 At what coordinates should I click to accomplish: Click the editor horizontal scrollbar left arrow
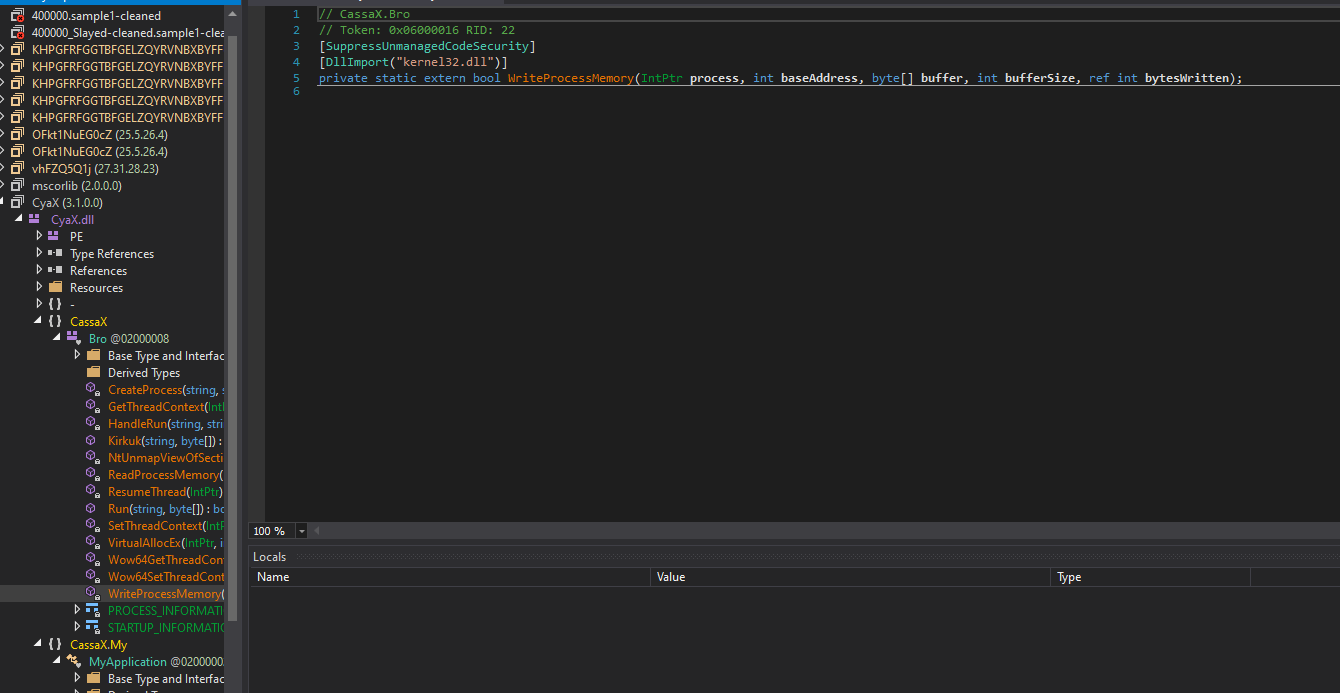[x=317, y=531]
